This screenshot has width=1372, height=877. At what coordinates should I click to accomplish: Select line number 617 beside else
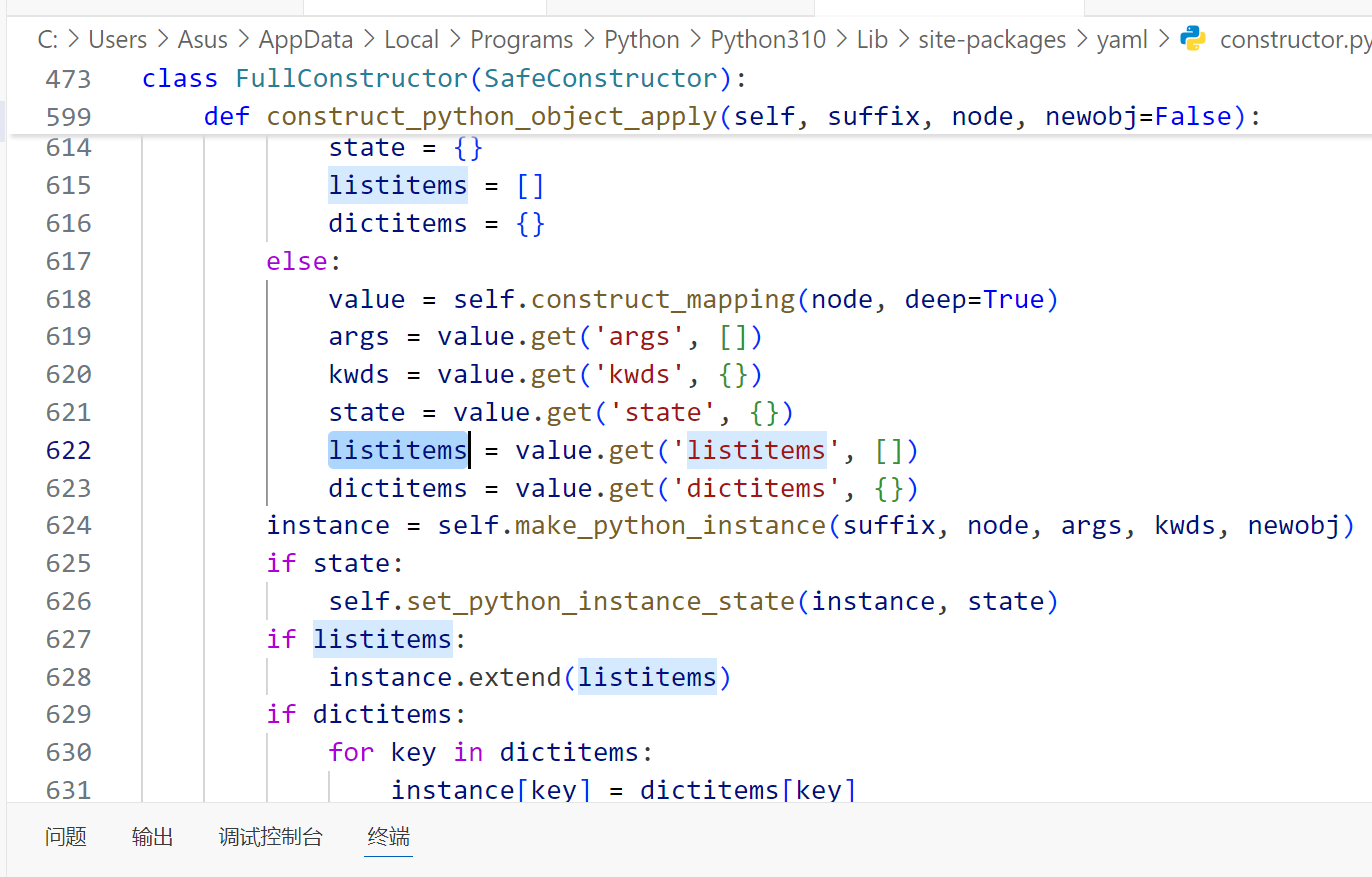[x=68, y=261]
